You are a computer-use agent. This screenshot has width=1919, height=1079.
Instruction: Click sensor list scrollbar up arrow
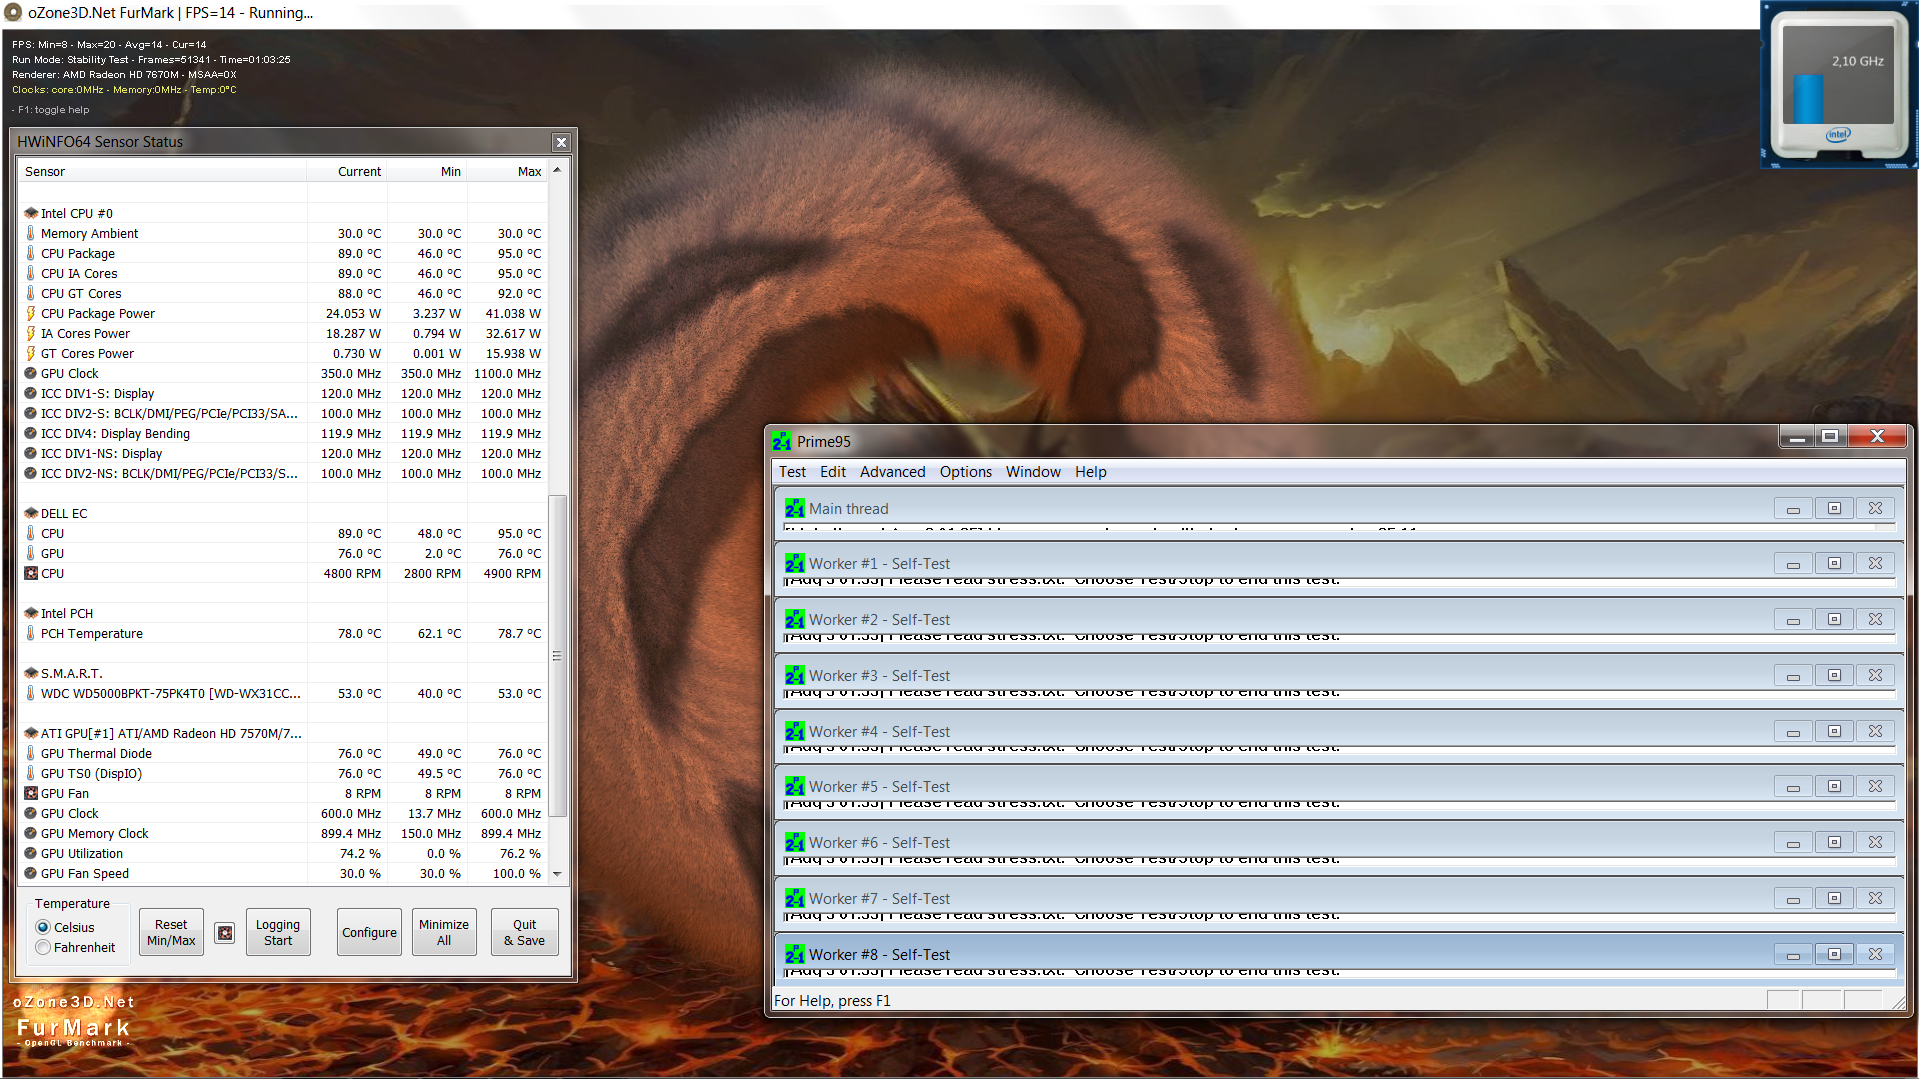[557, 171]
